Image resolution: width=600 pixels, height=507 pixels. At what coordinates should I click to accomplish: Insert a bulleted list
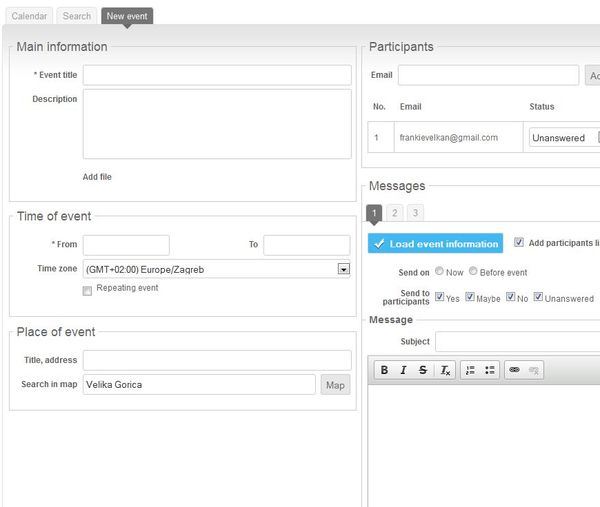pyautogui.click(x=490, y=370)
